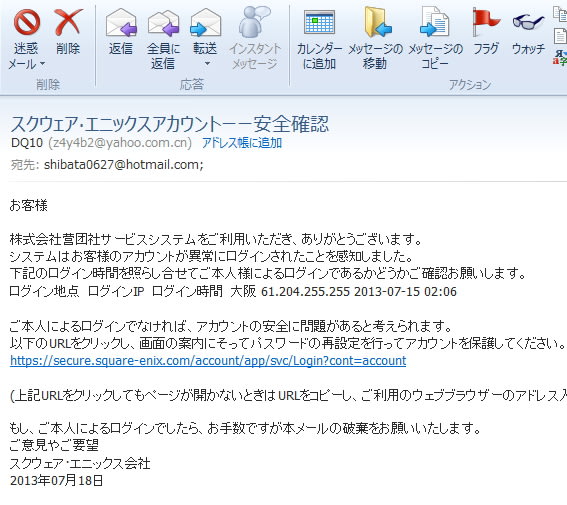Screen dimensions: 567x505
Task: Click the 迷惑メール junk mail icon
Action: [x=27, y=22]
